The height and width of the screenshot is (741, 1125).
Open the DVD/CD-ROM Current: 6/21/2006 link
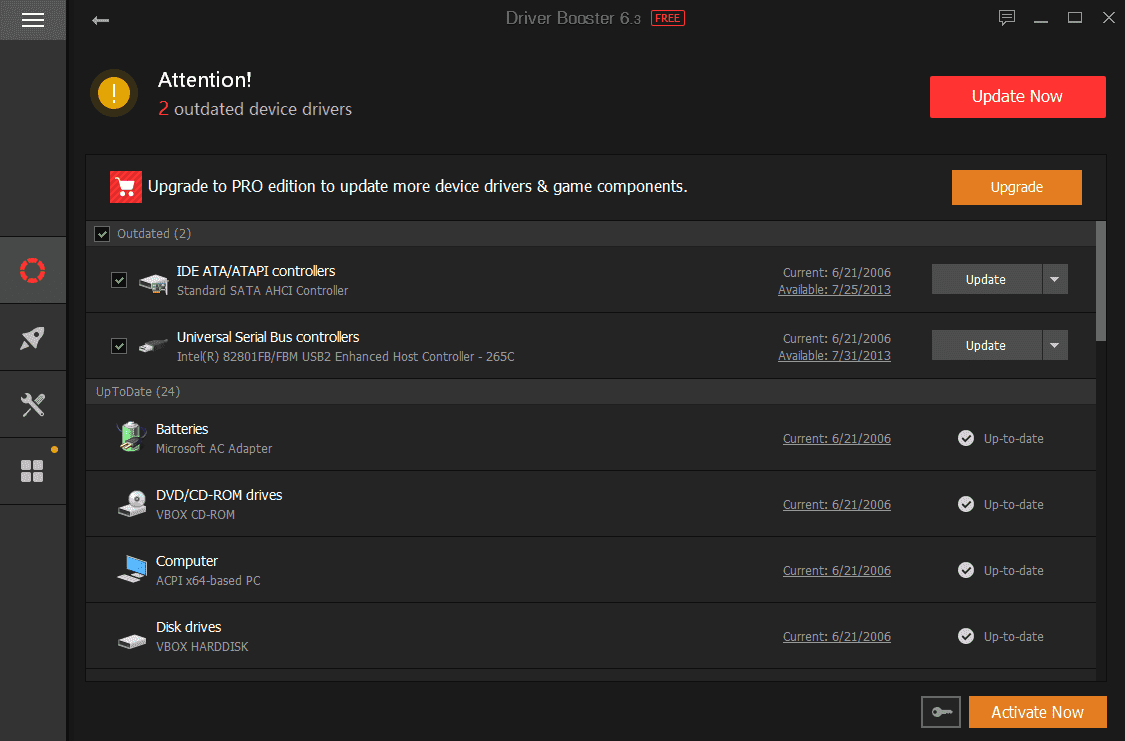(837, 504)
